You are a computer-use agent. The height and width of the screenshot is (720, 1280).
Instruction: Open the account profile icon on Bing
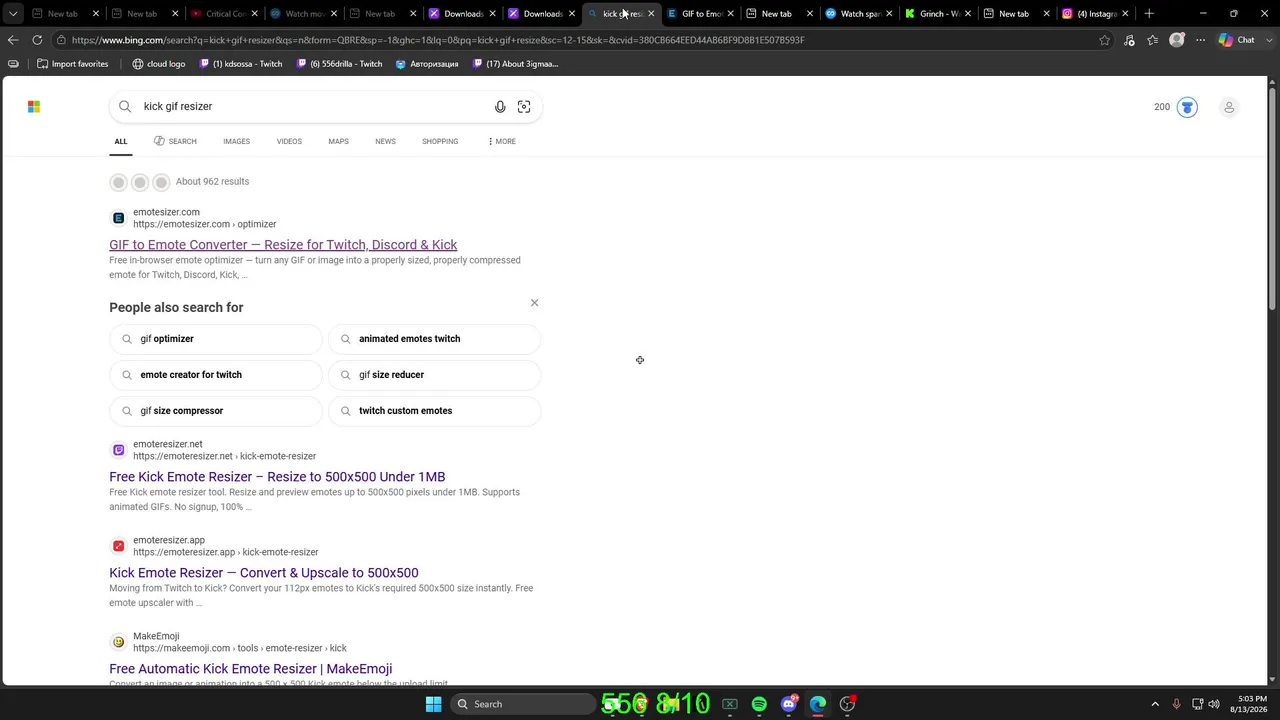point(1229,107)
